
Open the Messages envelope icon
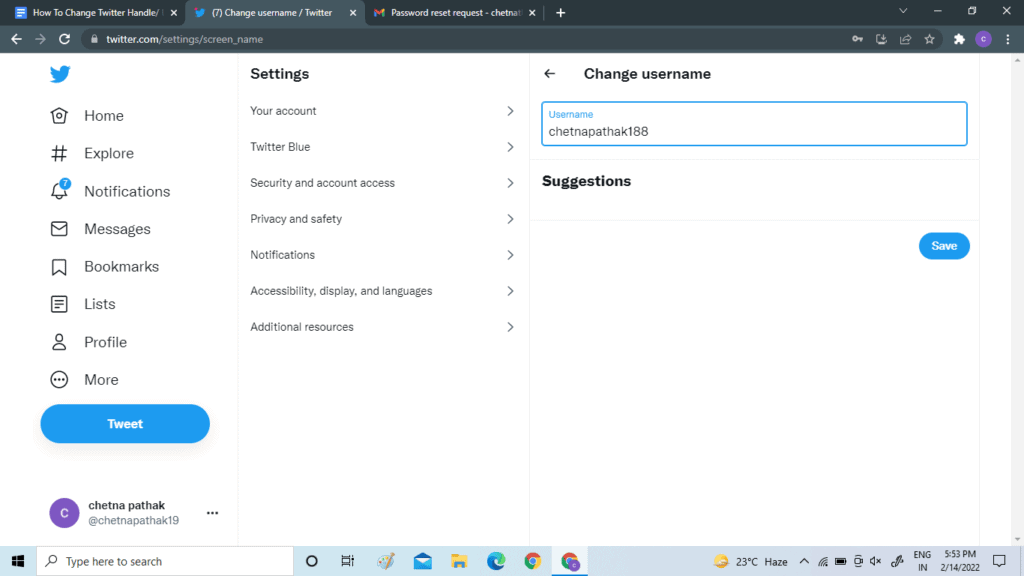59,229
